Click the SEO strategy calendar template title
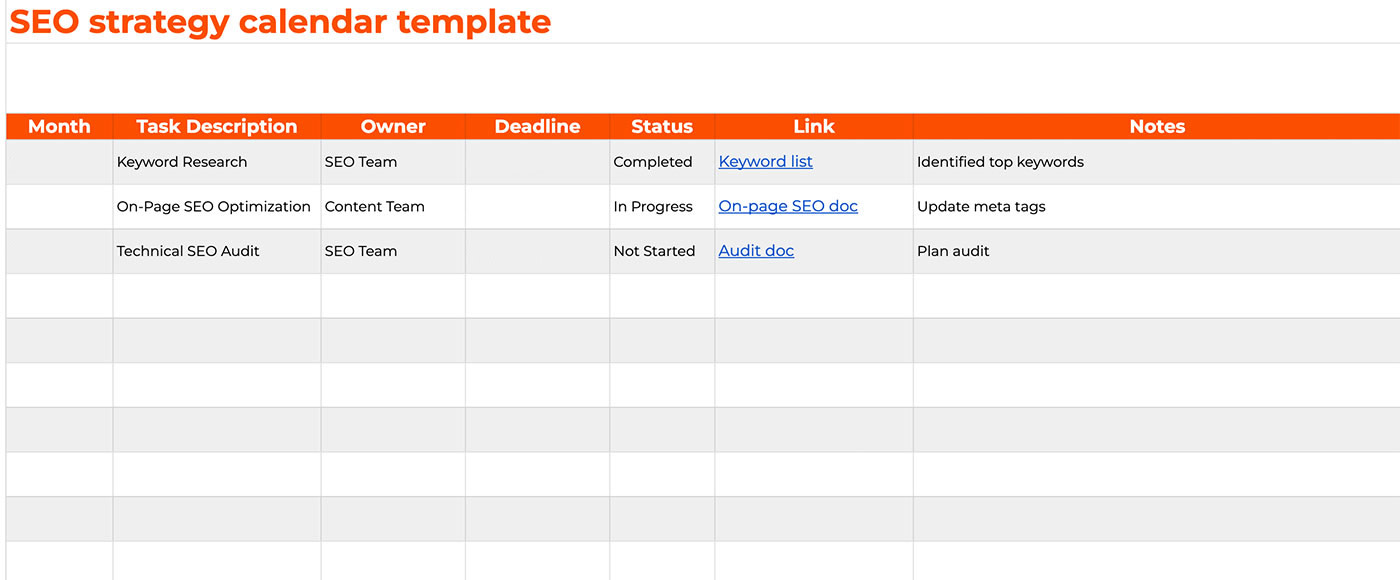1400x580 pixels. 280,21
